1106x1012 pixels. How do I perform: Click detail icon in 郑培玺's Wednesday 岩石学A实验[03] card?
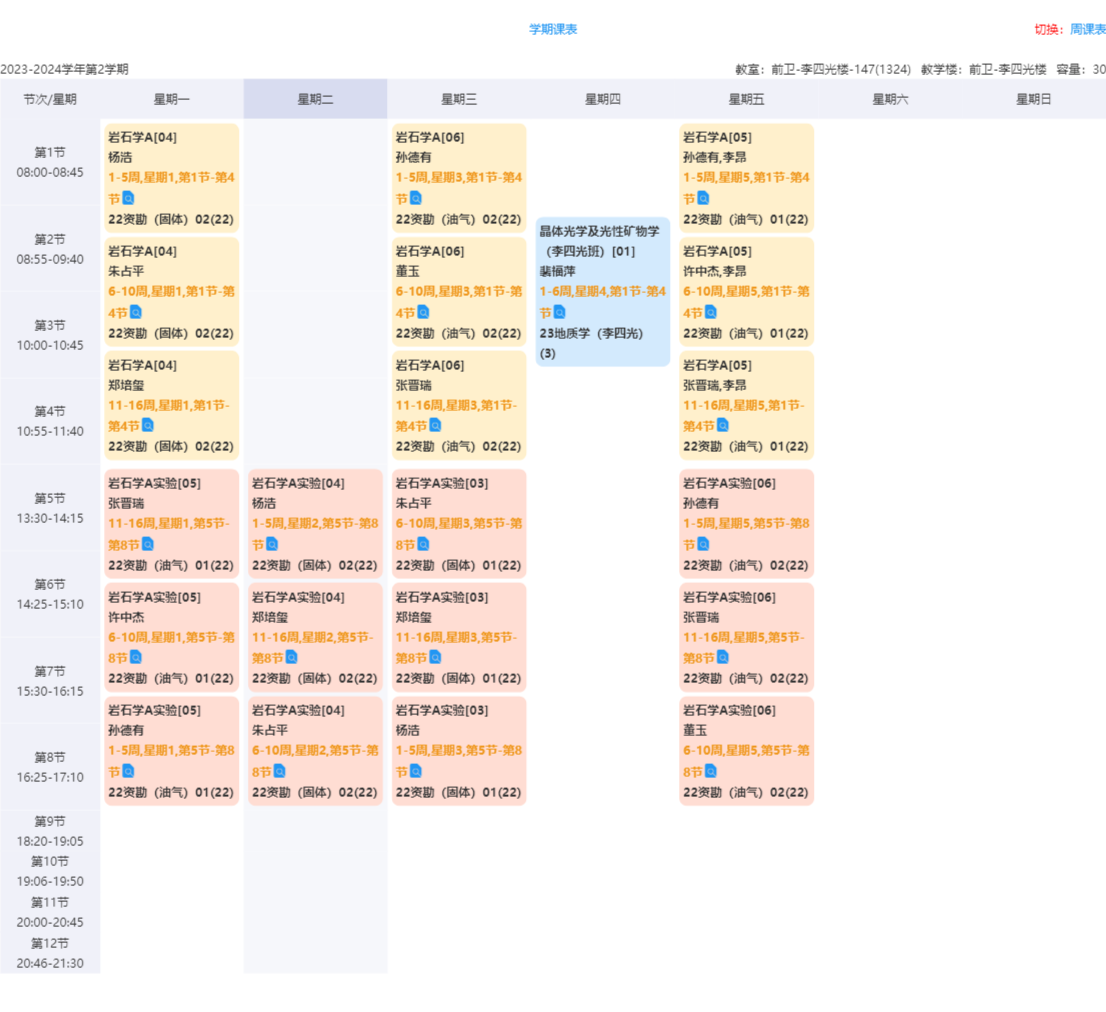click(x=435, y=657)
